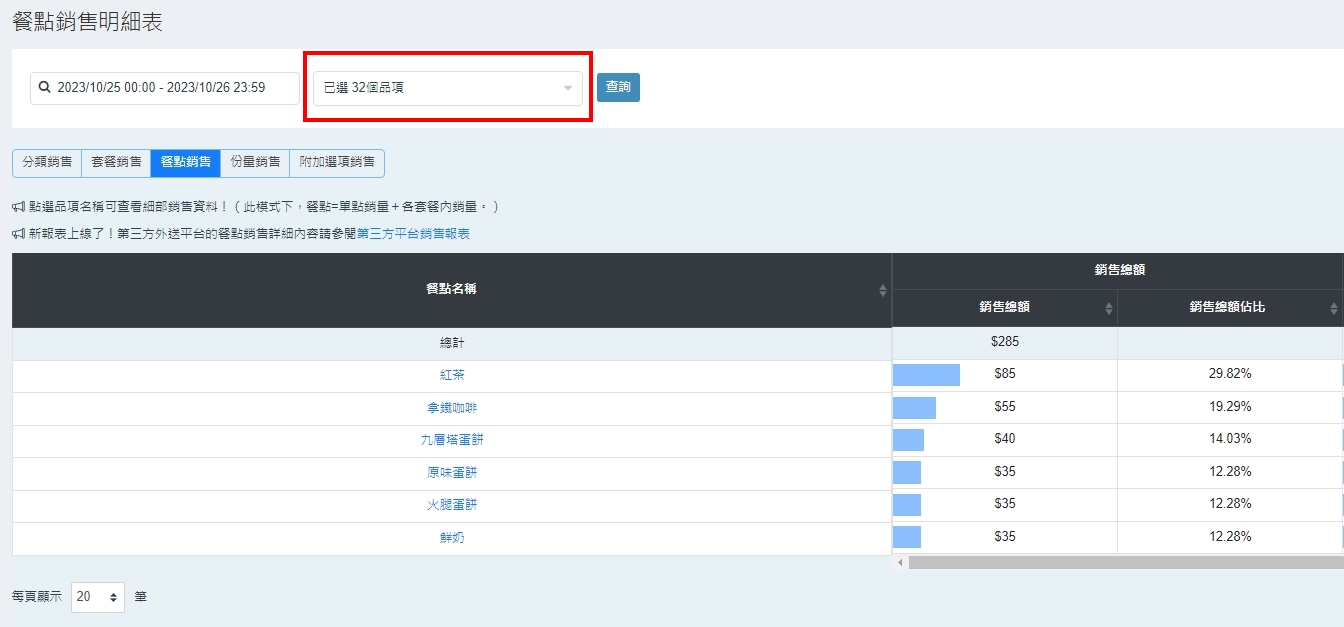Image resolution: width=1344 pixels, height=627 pixels.
Task: Switch to 套餐銷售 tab
Action: (116, 162)
